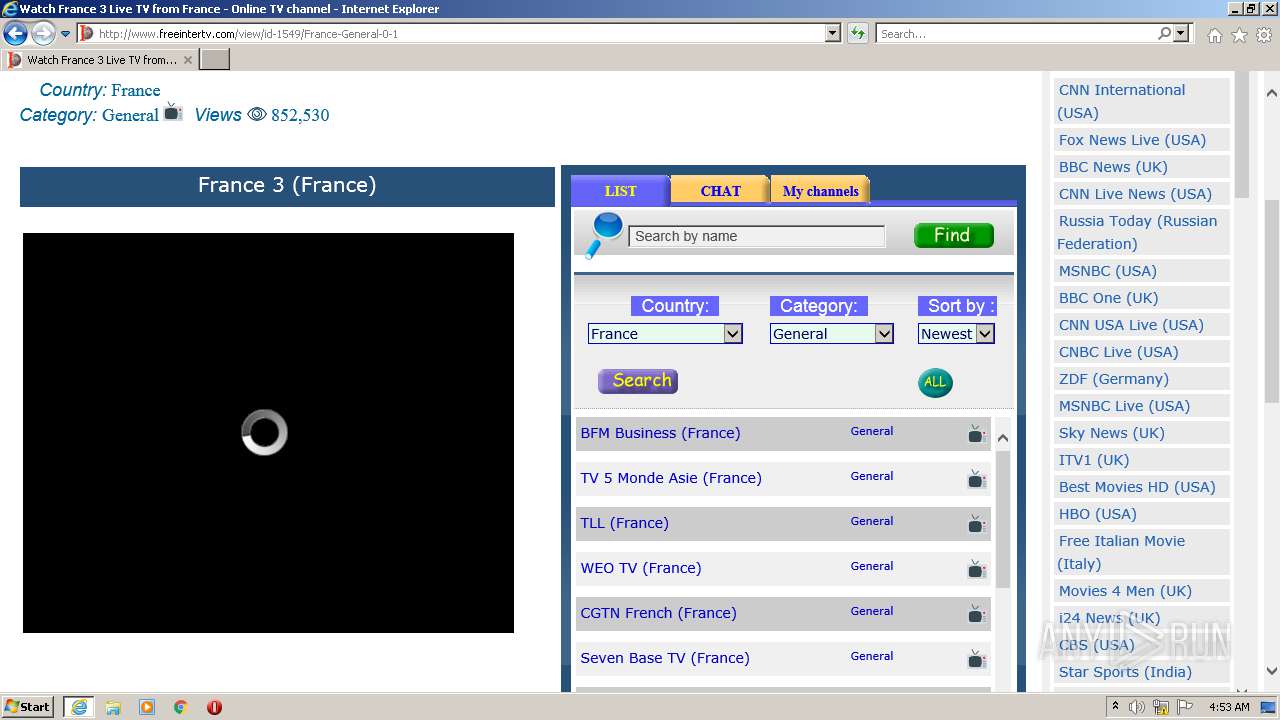The height and width of the screenshot is (720, 1280).
Task: Show hidden tray icons arrow
Action: [1116, 706]
